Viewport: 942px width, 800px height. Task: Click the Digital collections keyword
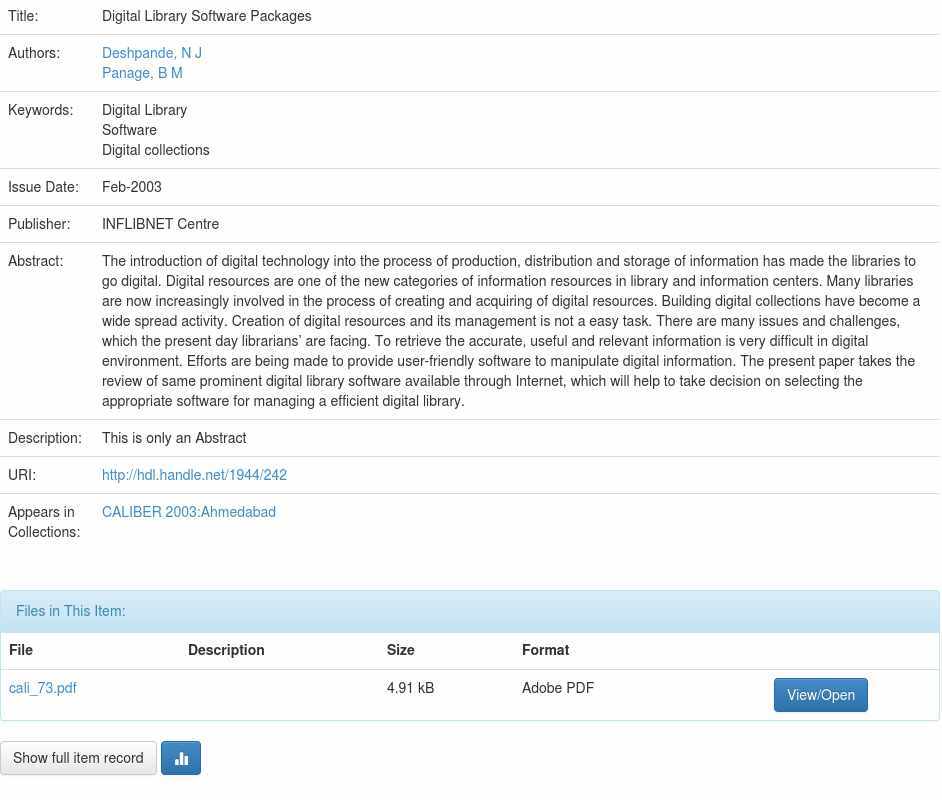[156, 150]
